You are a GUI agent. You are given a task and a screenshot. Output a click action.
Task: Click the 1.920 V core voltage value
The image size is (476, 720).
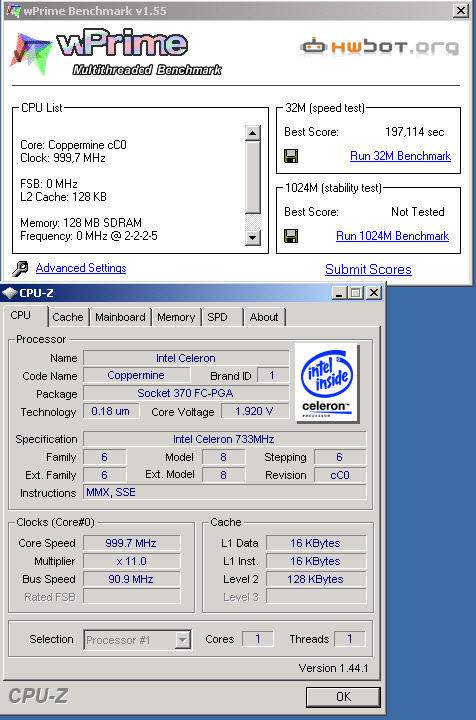(255, 411)
